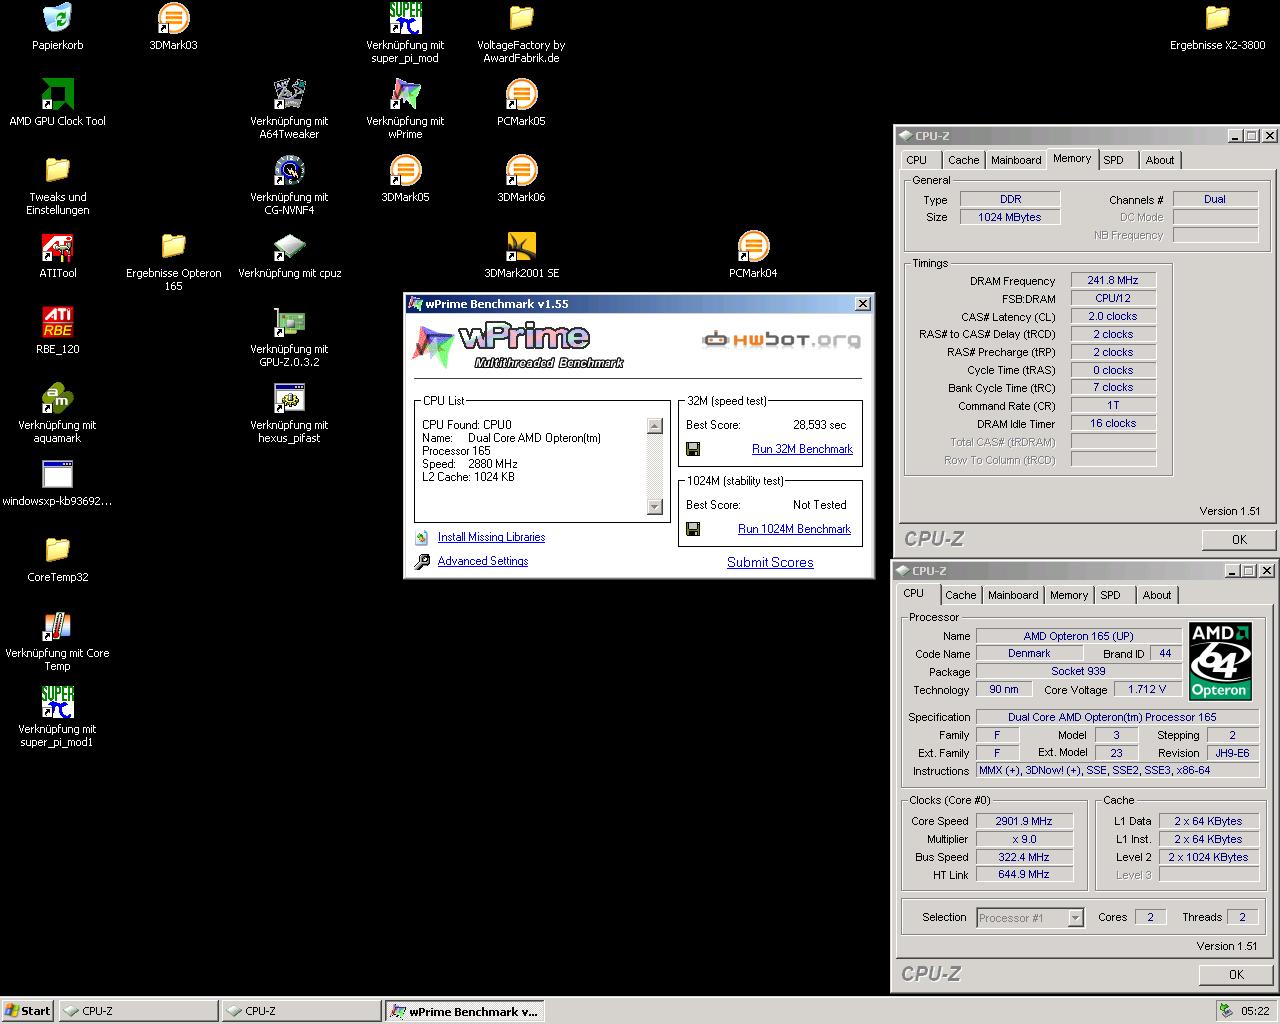1280x1024 pixels.
Task: Click CPU List scrollbar down arrow
Action: coord(655,507)
